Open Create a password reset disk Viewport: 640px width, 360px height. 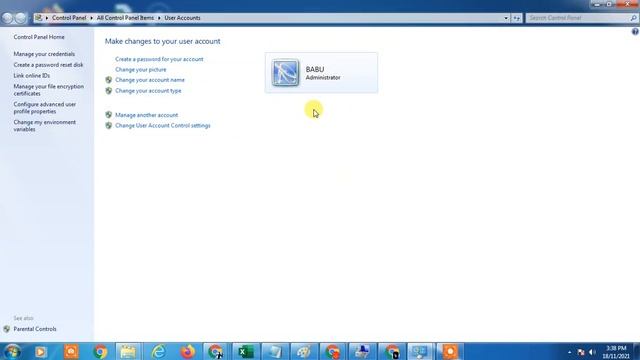pyautogui.click(x=48, y=64)
